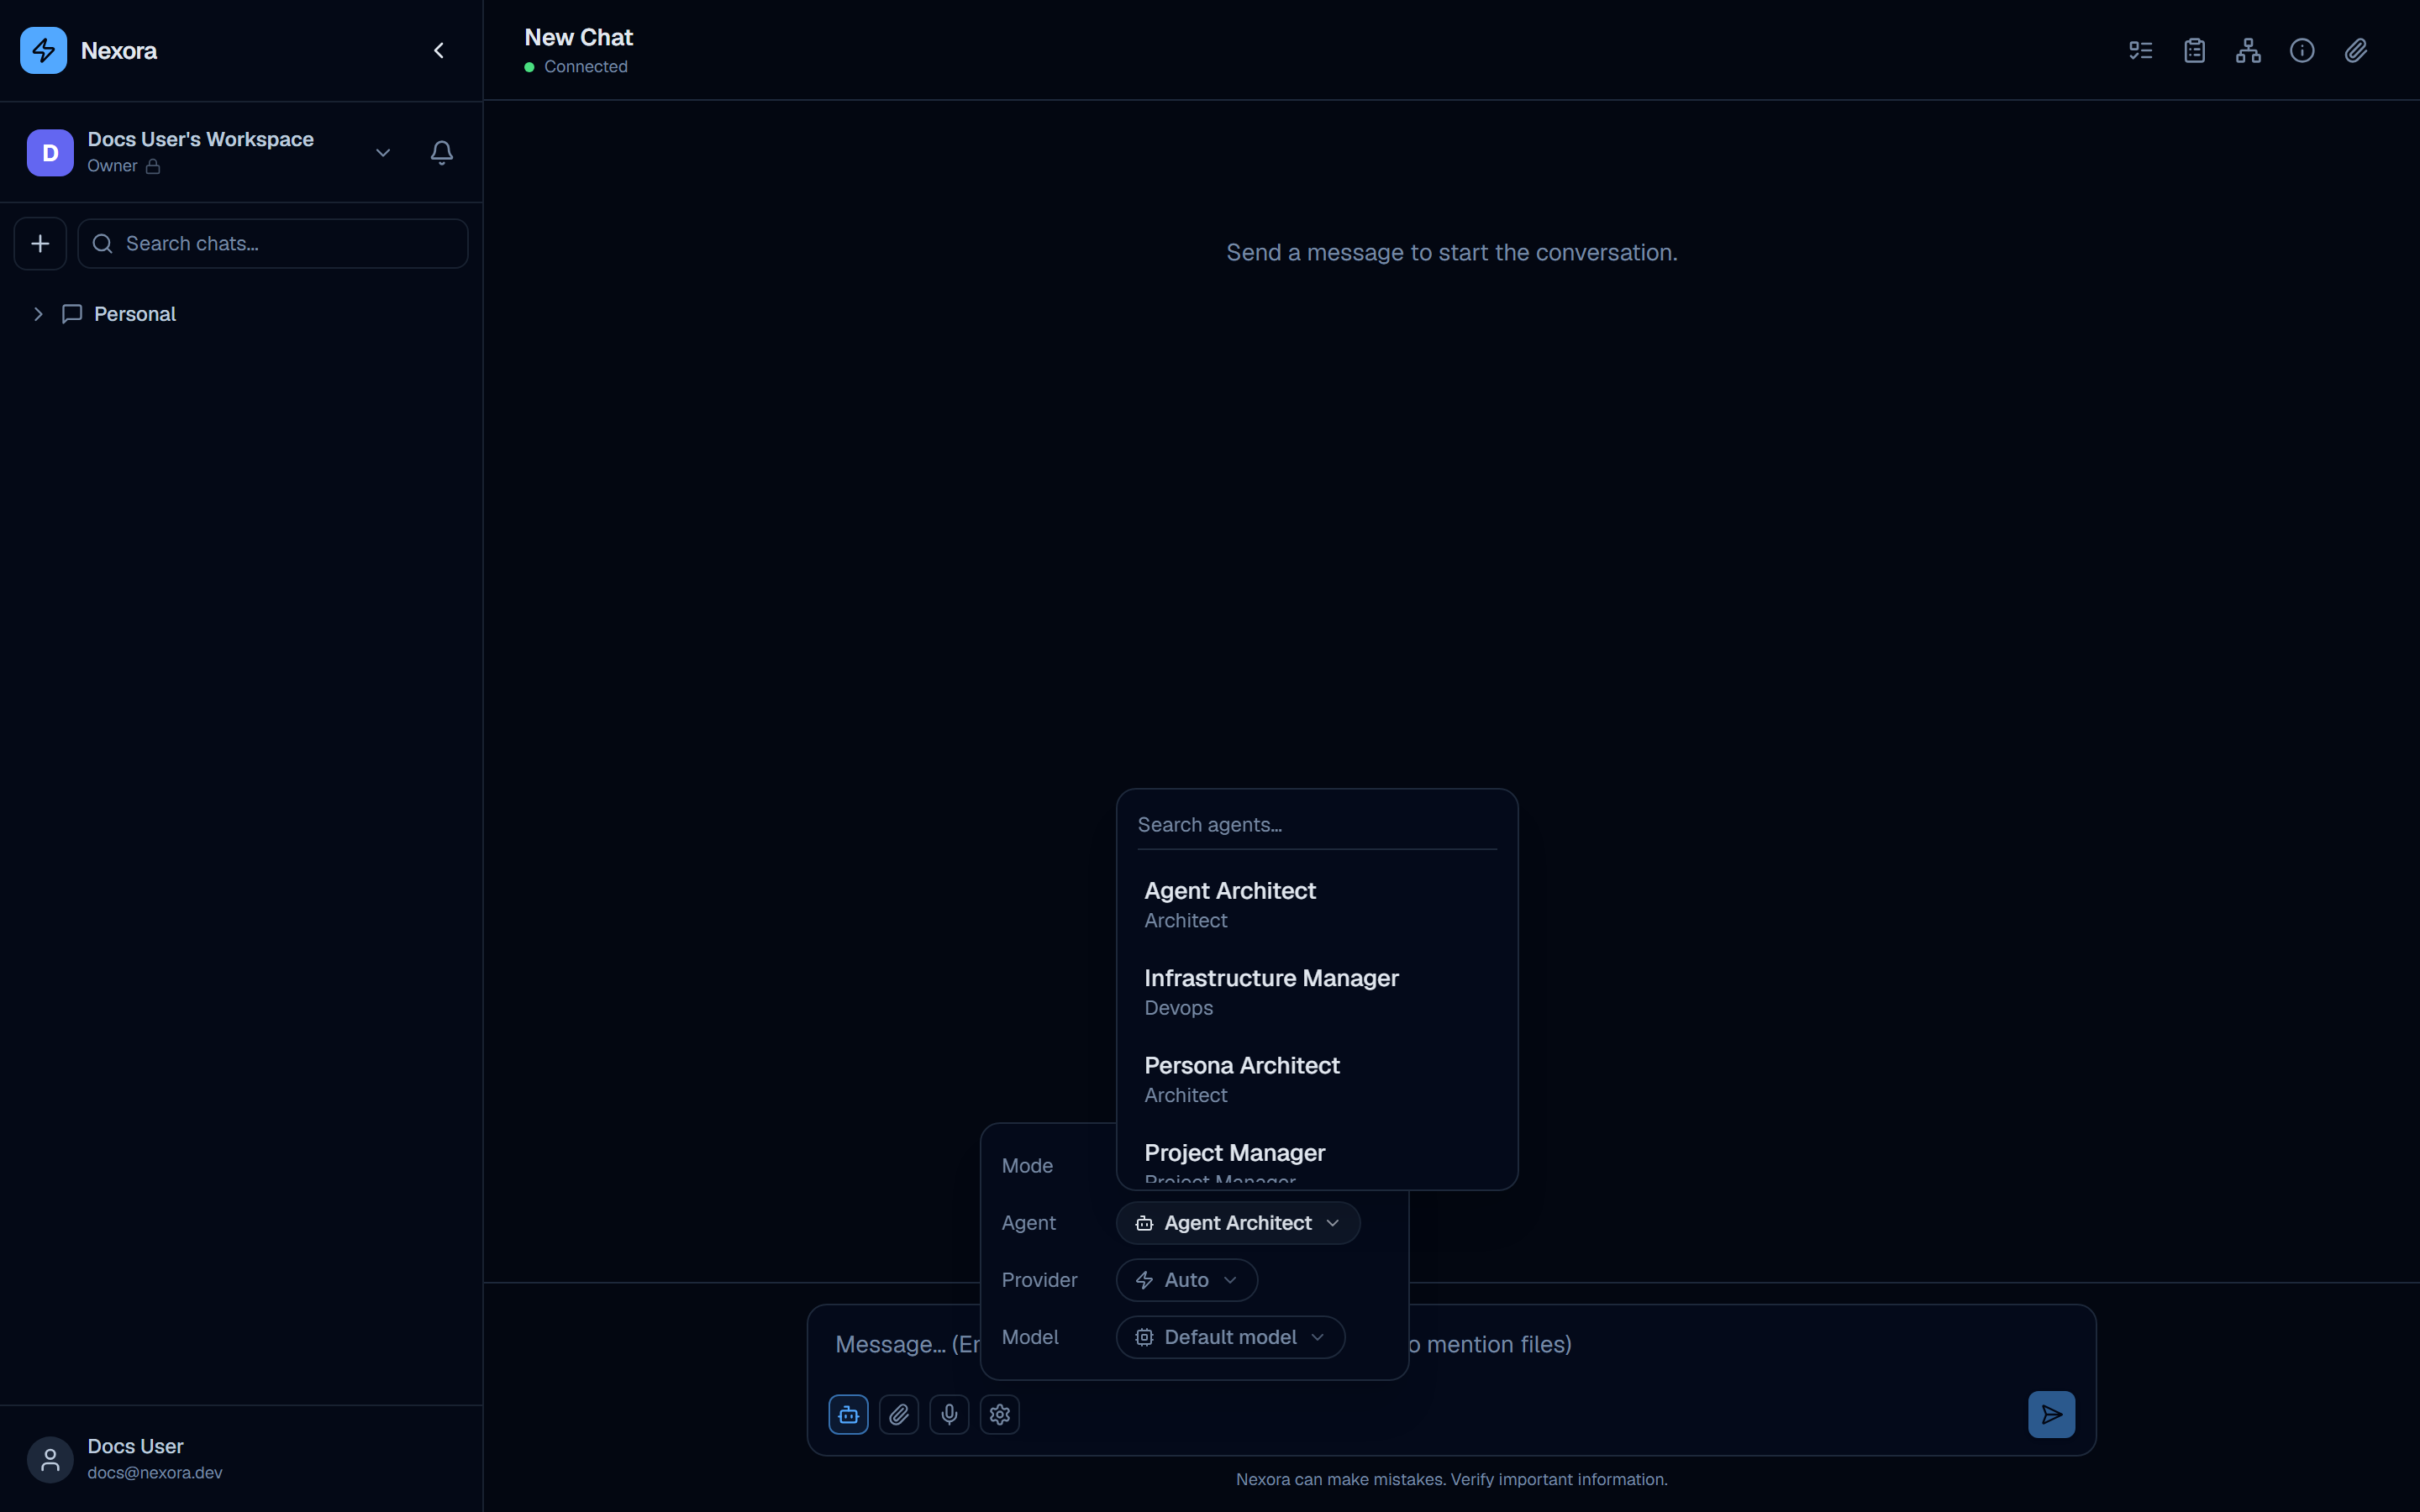Click the Docs User profile avatar
The image size is (2420, 1512).
pos(50,1459)
